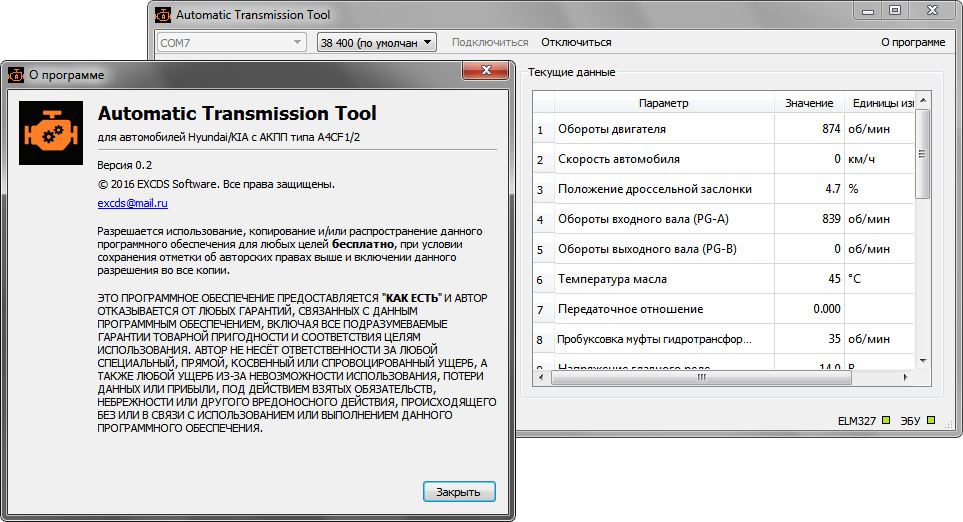The image size is (963, 522).
Task: Select the Положение дроссельной заслонки row
Action: coord(724,189)
